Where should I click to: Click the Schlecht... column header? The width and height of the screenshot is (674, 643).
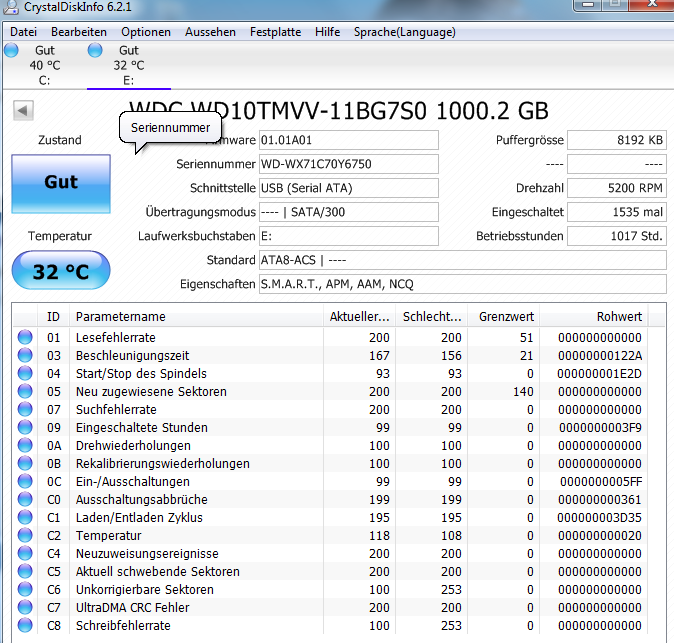click(x=432, y=317)
